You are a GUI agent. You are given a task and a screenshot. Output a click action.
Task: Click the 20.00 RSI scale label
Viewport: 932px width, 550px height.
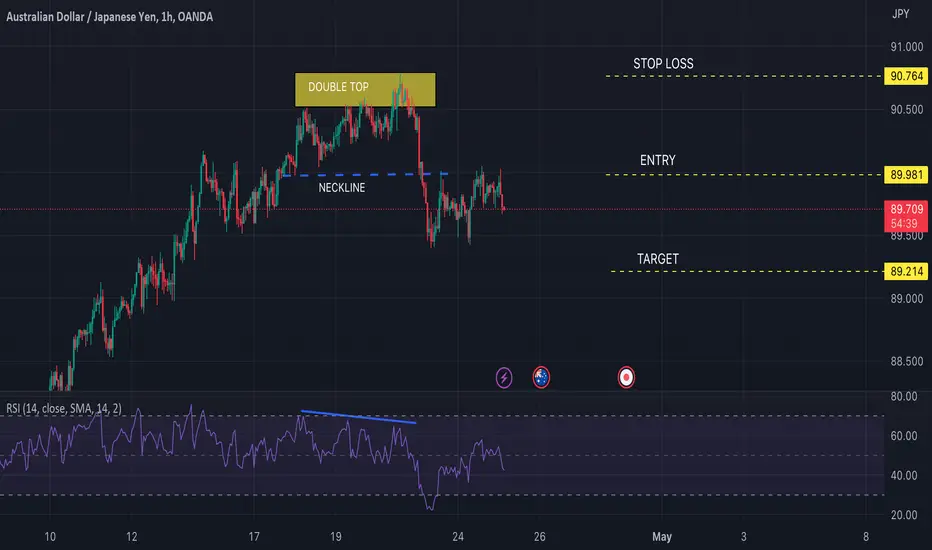point(903,516)
